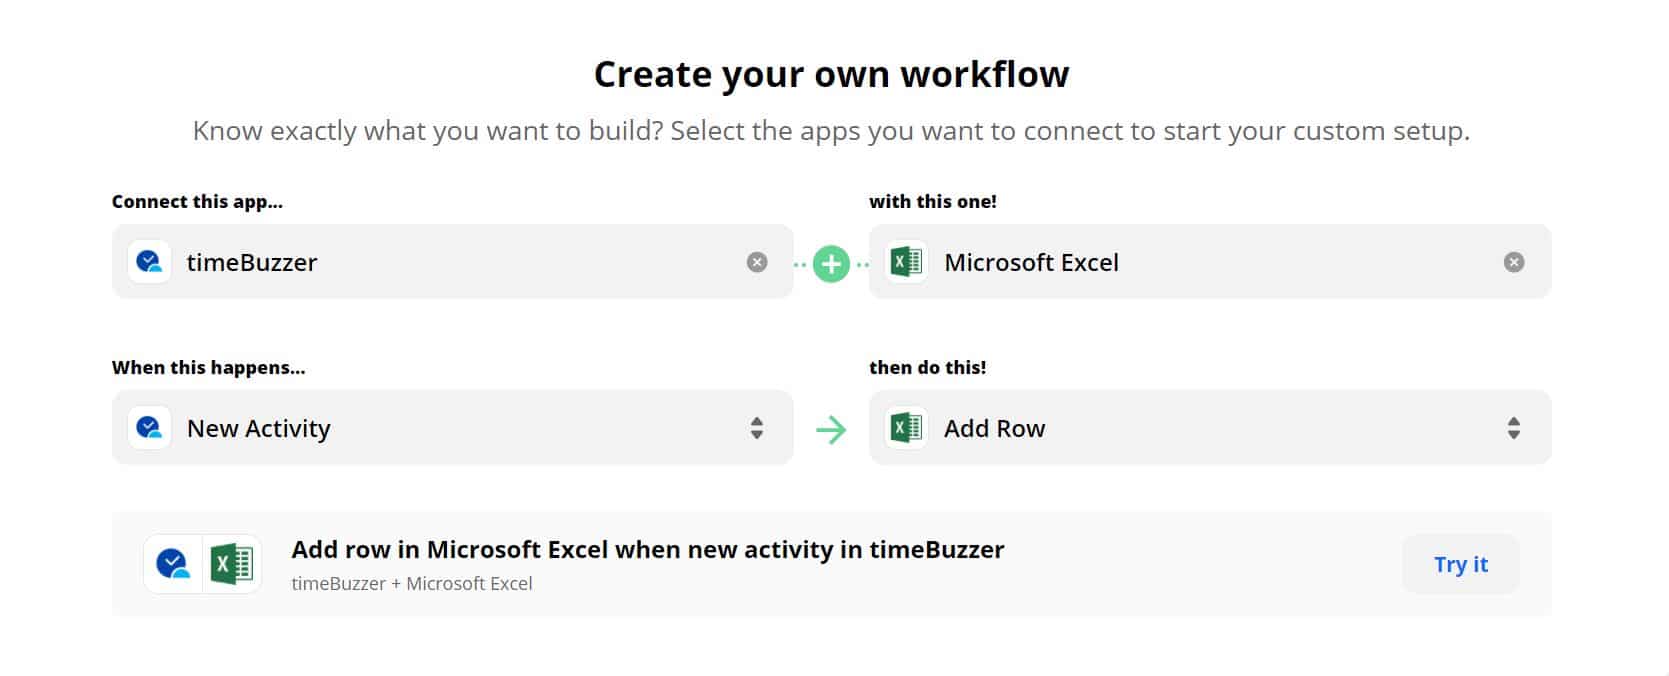Select the Microsoft Excel app input field
This screenshot has width=1669, height=676.
[1210, 262]
